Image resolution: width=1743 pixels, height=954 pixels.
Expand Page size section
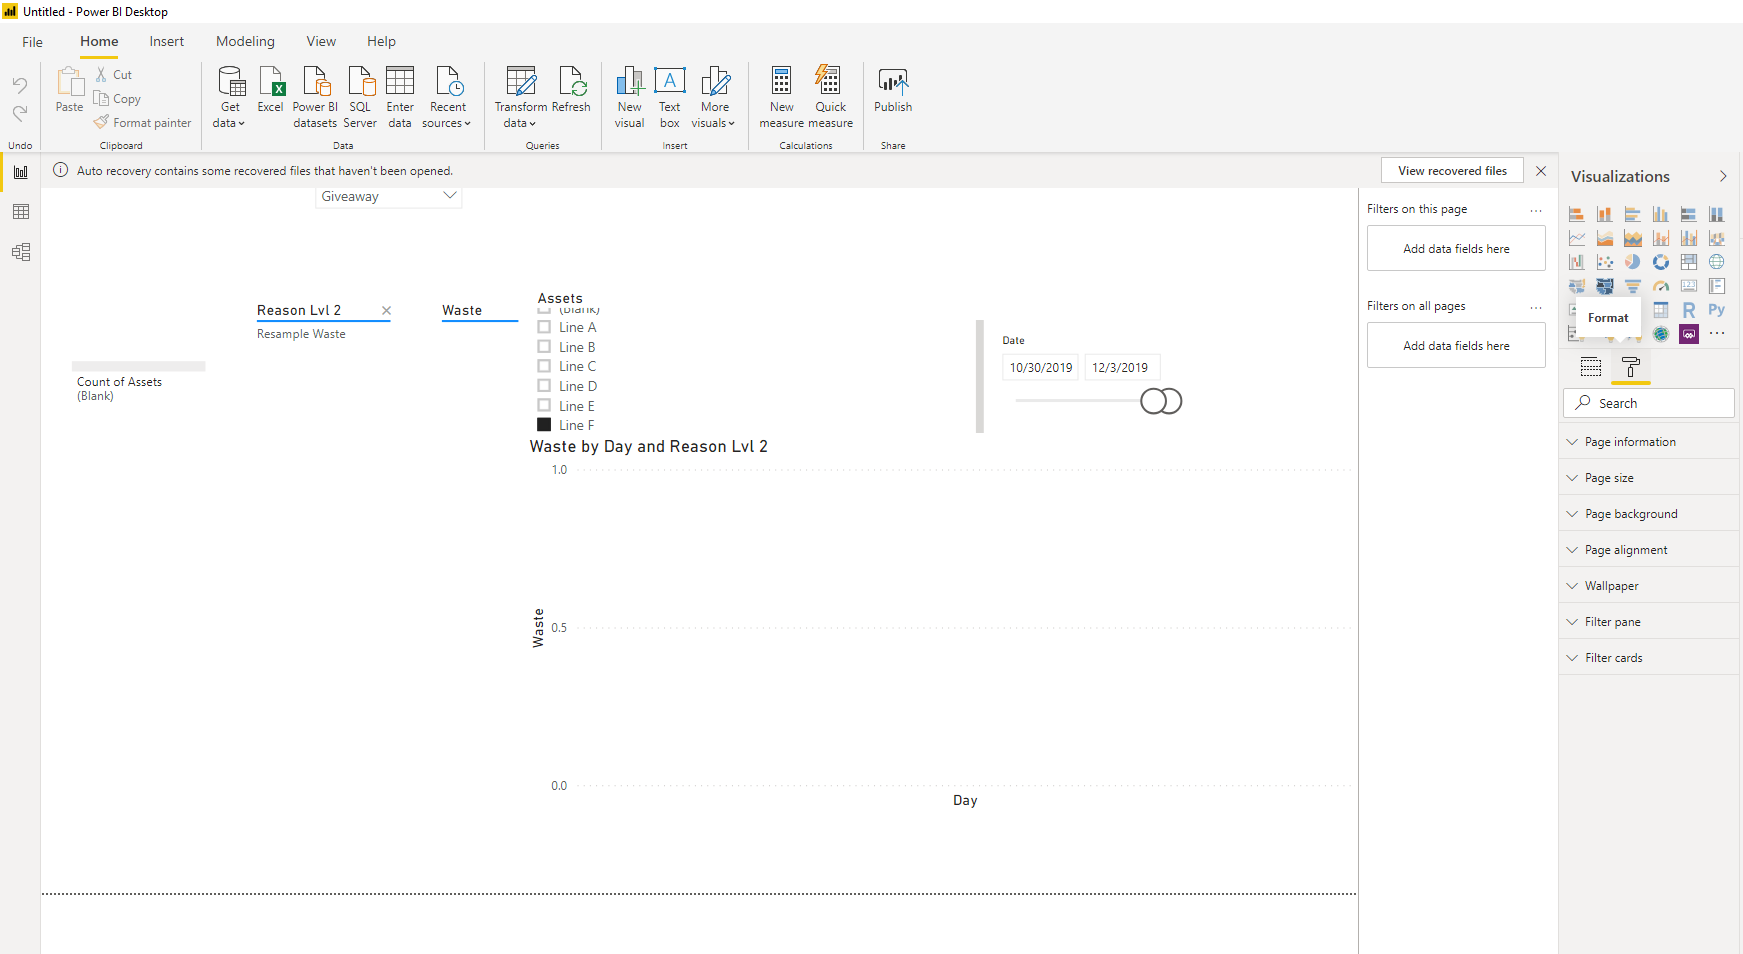(1649, 478)
